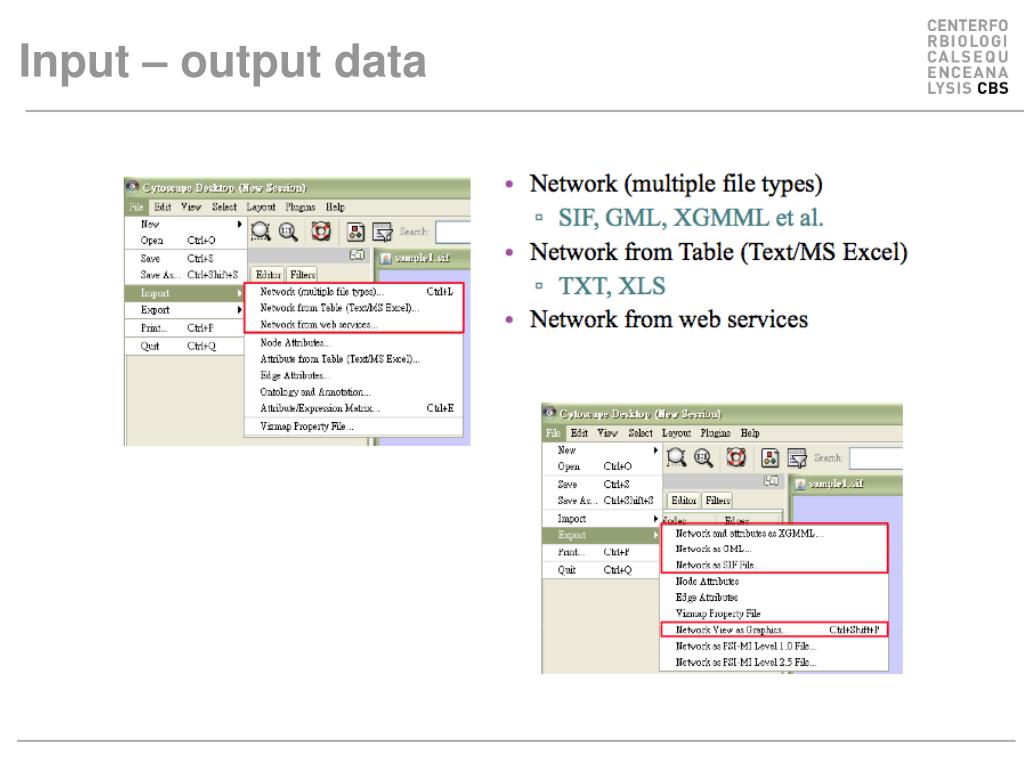The width and height of the screenshot is (1024, 768).
Task: Expand New submenu arrow in Import screenshot
Action: coord(240,224)
